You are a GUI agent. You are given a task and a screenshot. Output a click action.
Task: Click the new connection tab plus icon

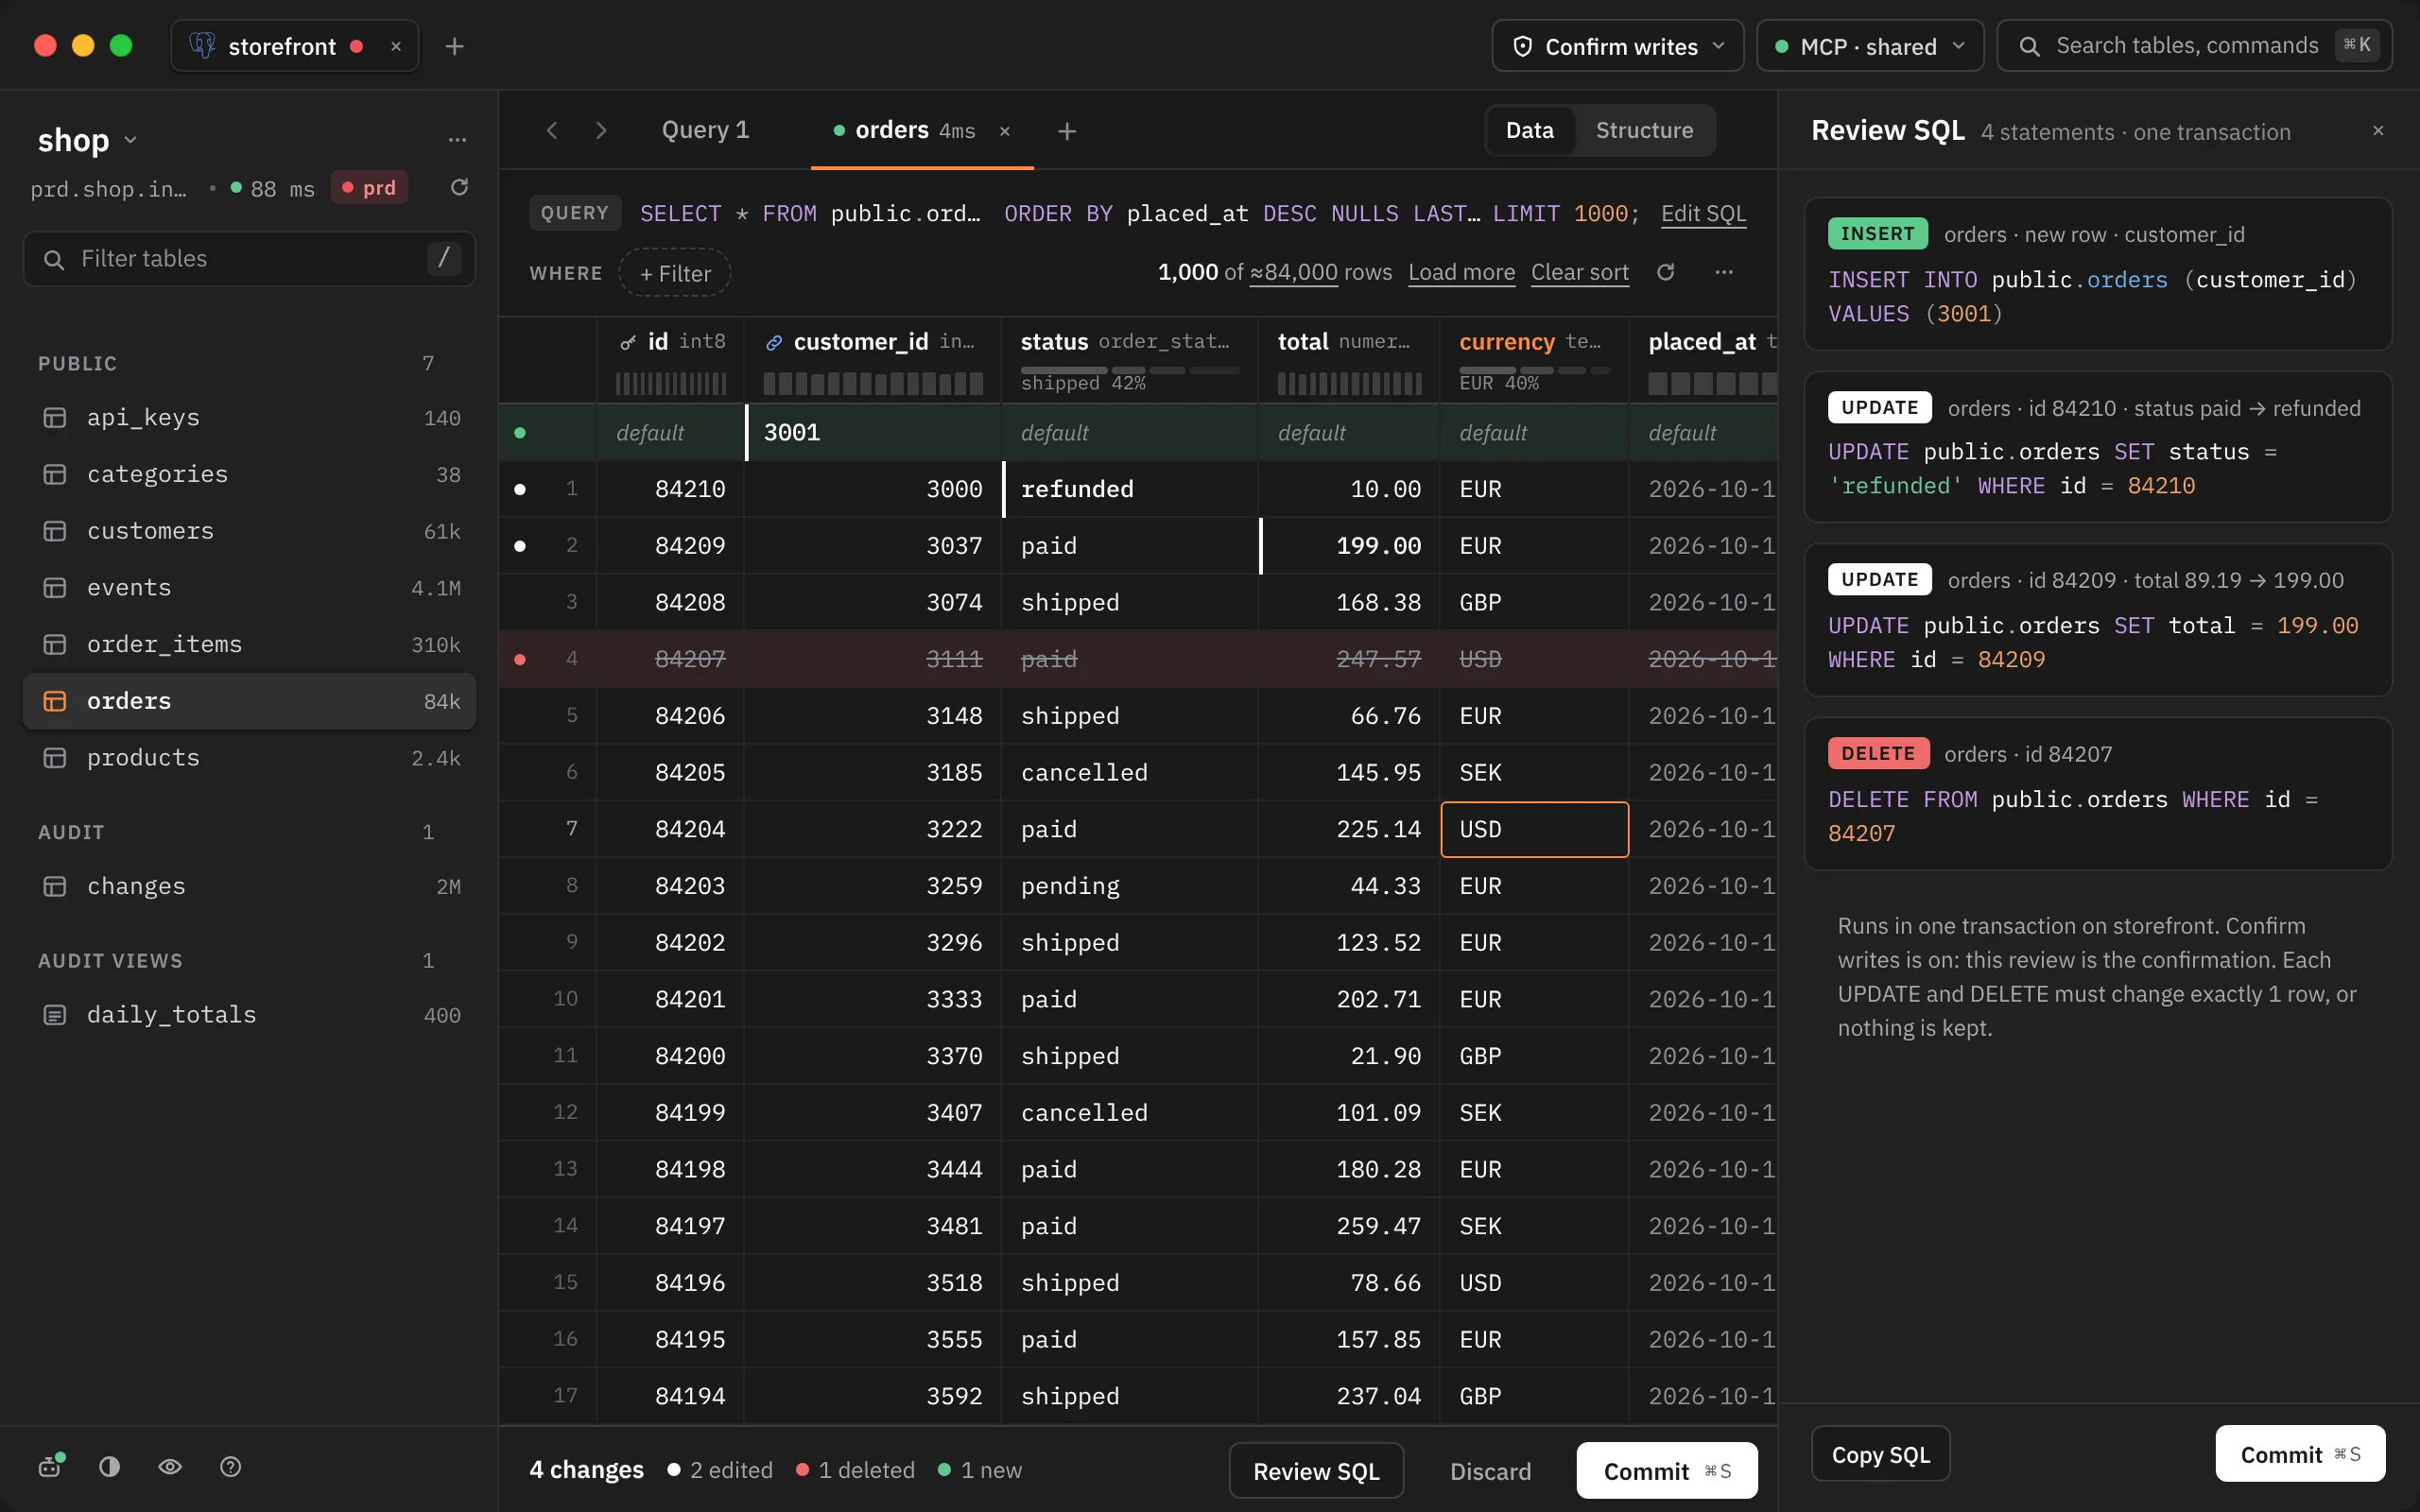454,46
